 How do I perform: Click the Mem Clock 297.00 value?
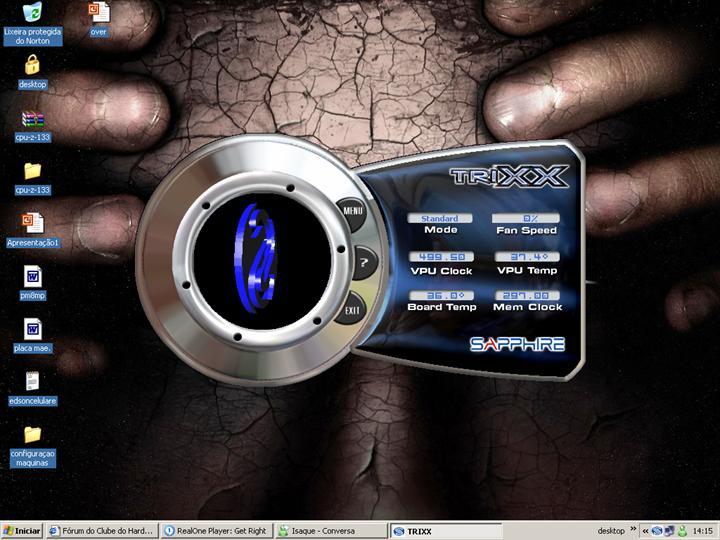point(527,295)
